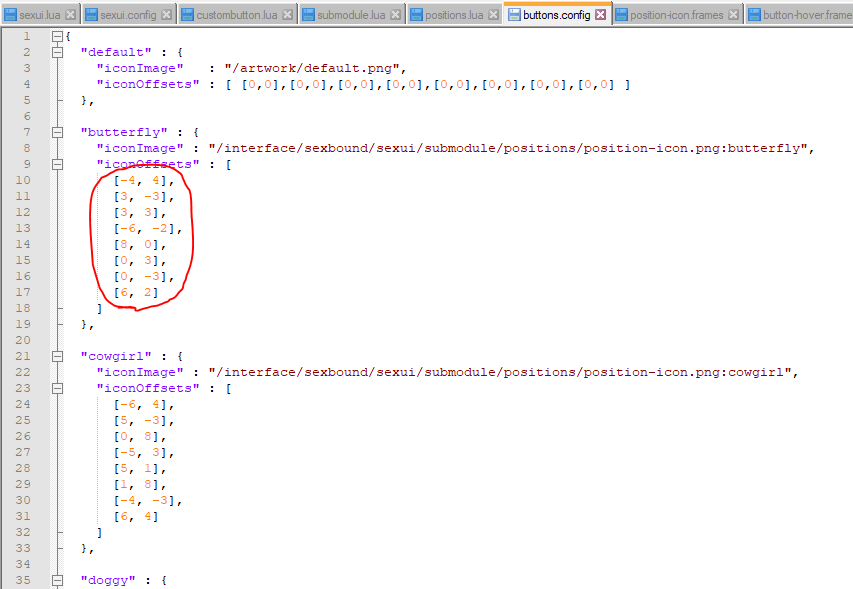Image resolution: width=853 pixels, height=589 pixels.
Task: Click the [-4, 4] offset on line 10
Action: coord(141,181)
